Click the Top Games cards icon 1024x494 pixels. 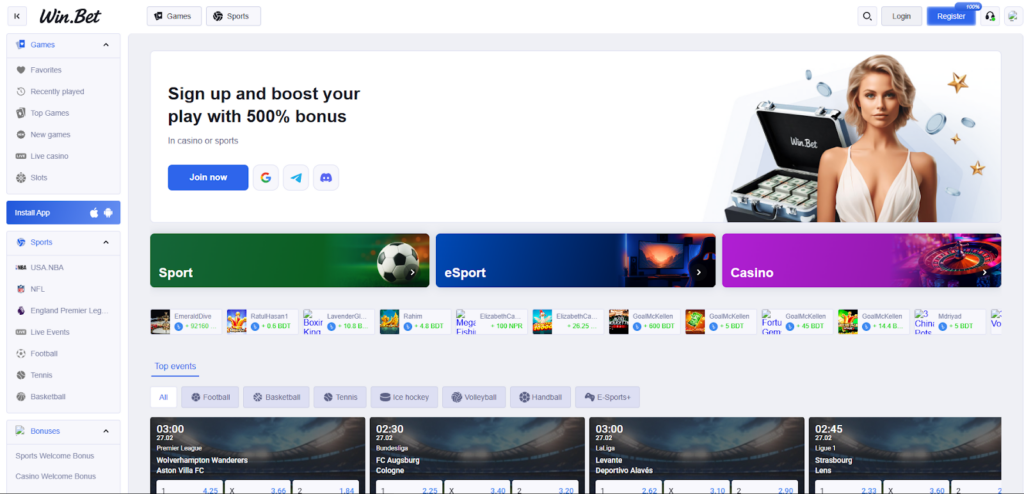(x=20, y=113)
